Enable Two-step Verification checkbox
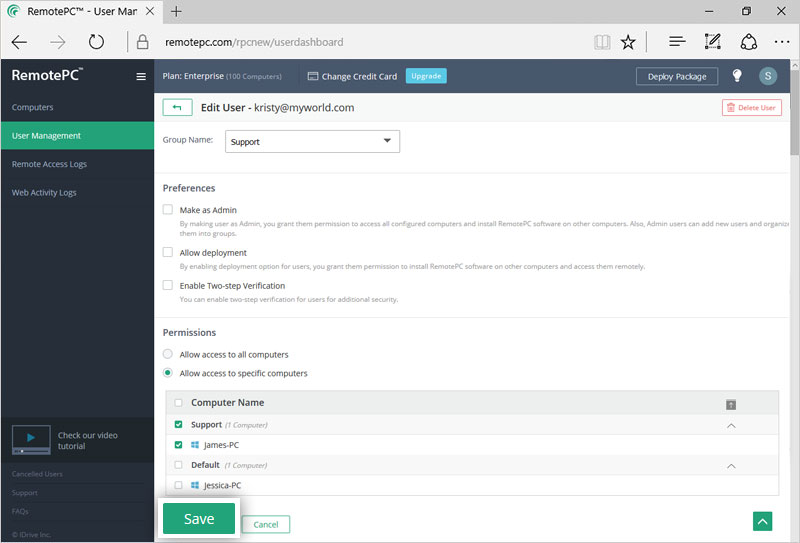 pos(167,285)
